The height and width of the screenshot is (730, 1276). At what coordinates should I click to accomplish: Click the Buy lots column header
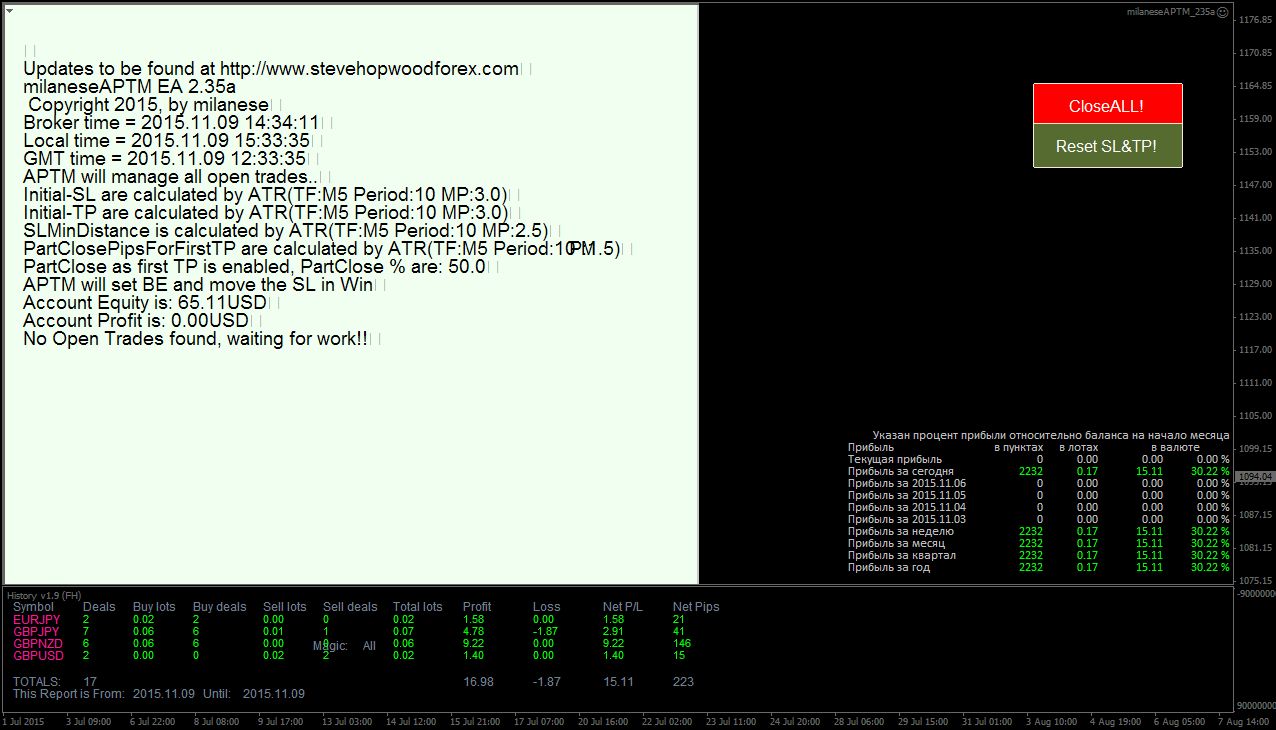pyautogui.click(x=154, y=607)
